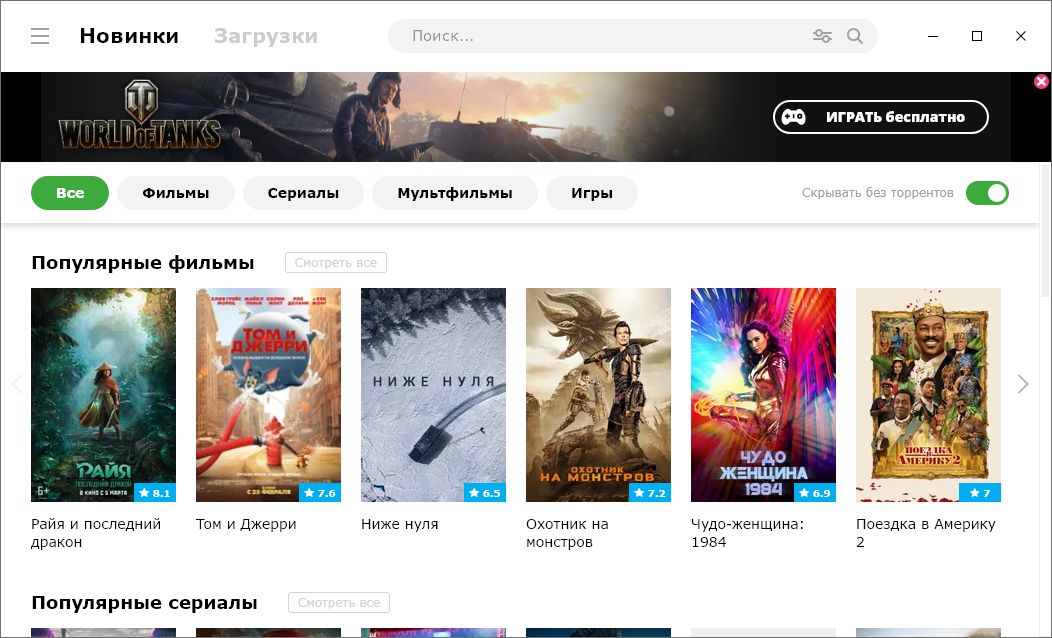Click the 8.1 rating badge on Райя
1052x638 pixels.
(155, 492)
